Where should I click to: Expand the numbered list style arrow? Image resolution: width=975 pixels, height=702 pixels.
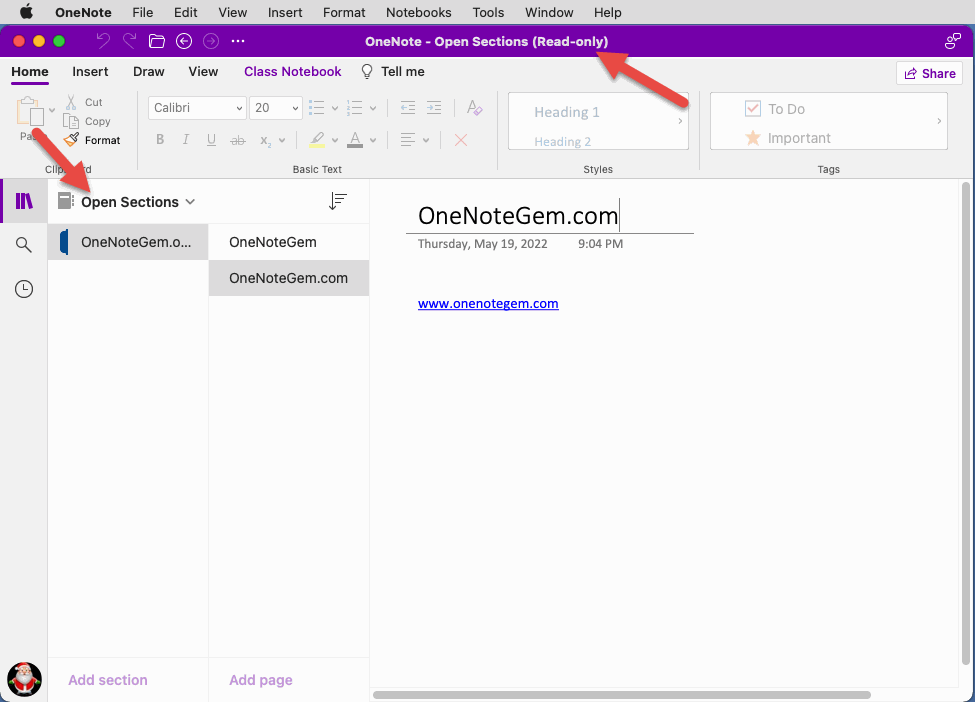[372, 108]
